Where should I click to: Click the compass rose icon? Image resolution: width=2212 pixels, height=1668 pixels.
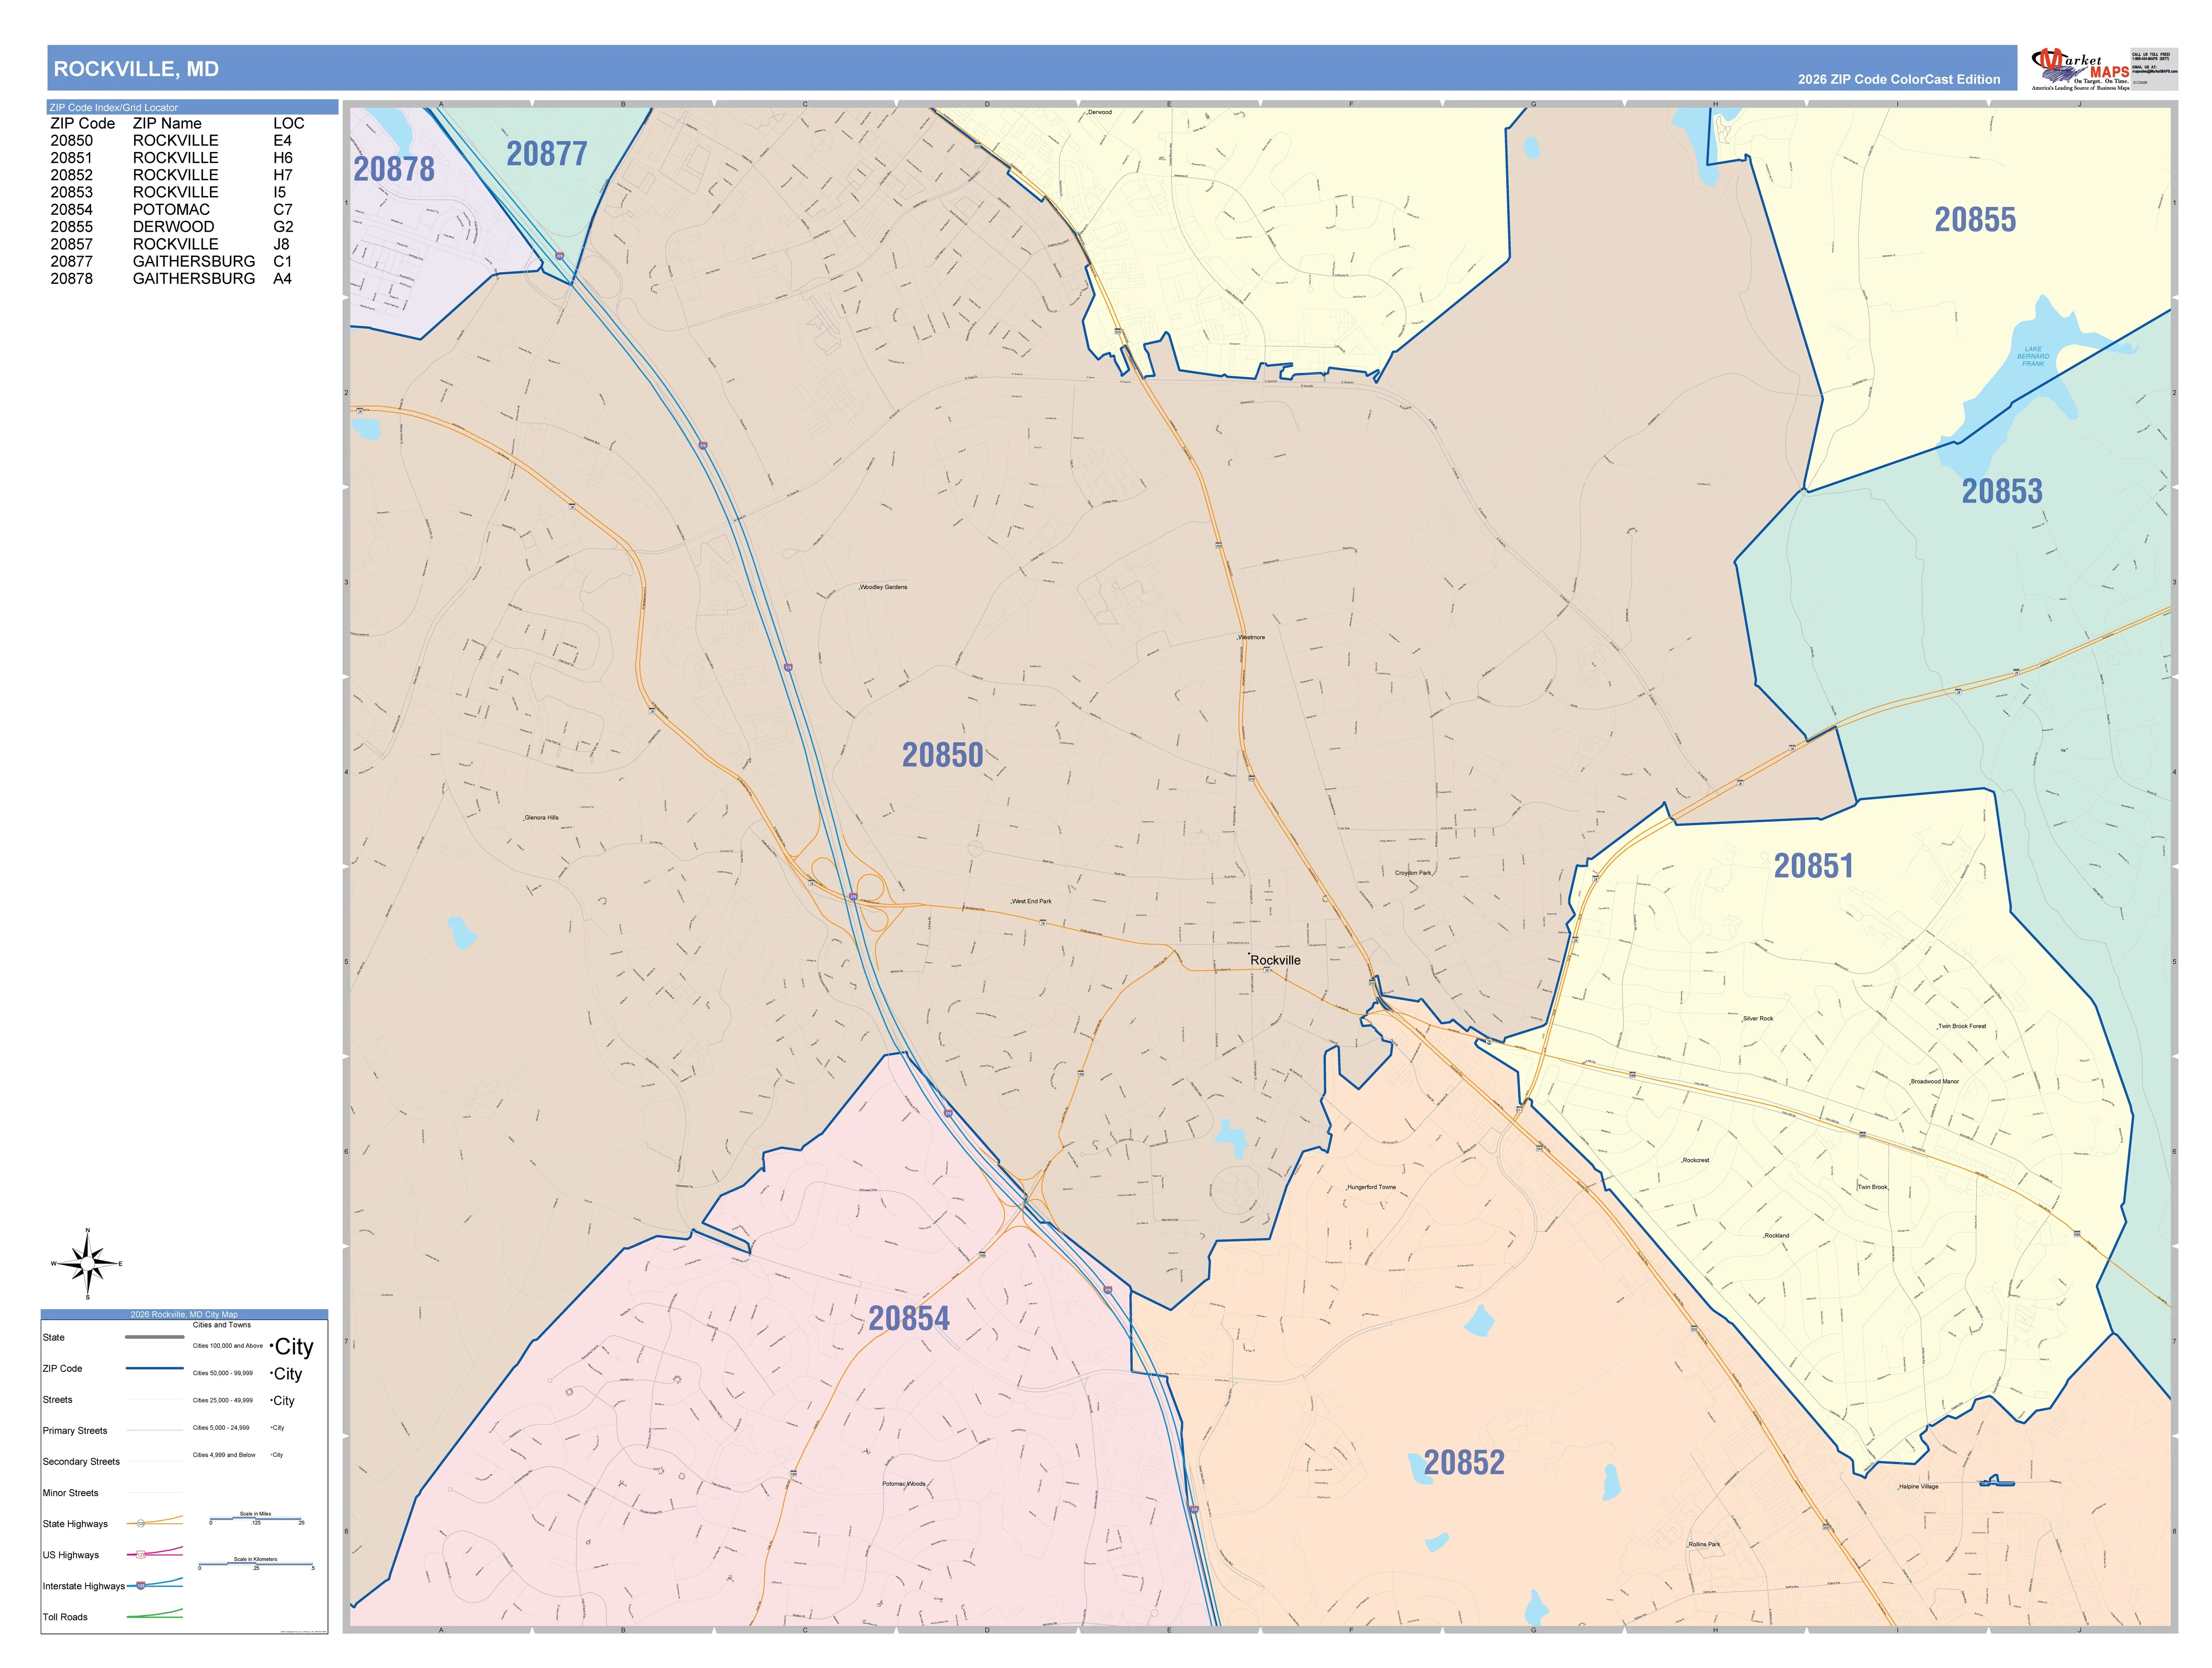pos(88,1264)
